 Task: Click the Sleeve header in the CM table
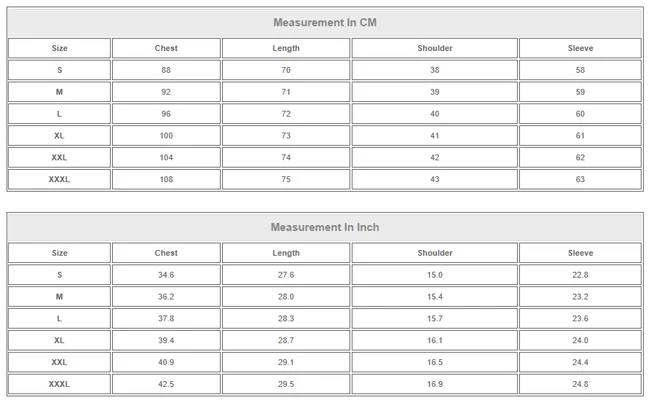(580, 48)
